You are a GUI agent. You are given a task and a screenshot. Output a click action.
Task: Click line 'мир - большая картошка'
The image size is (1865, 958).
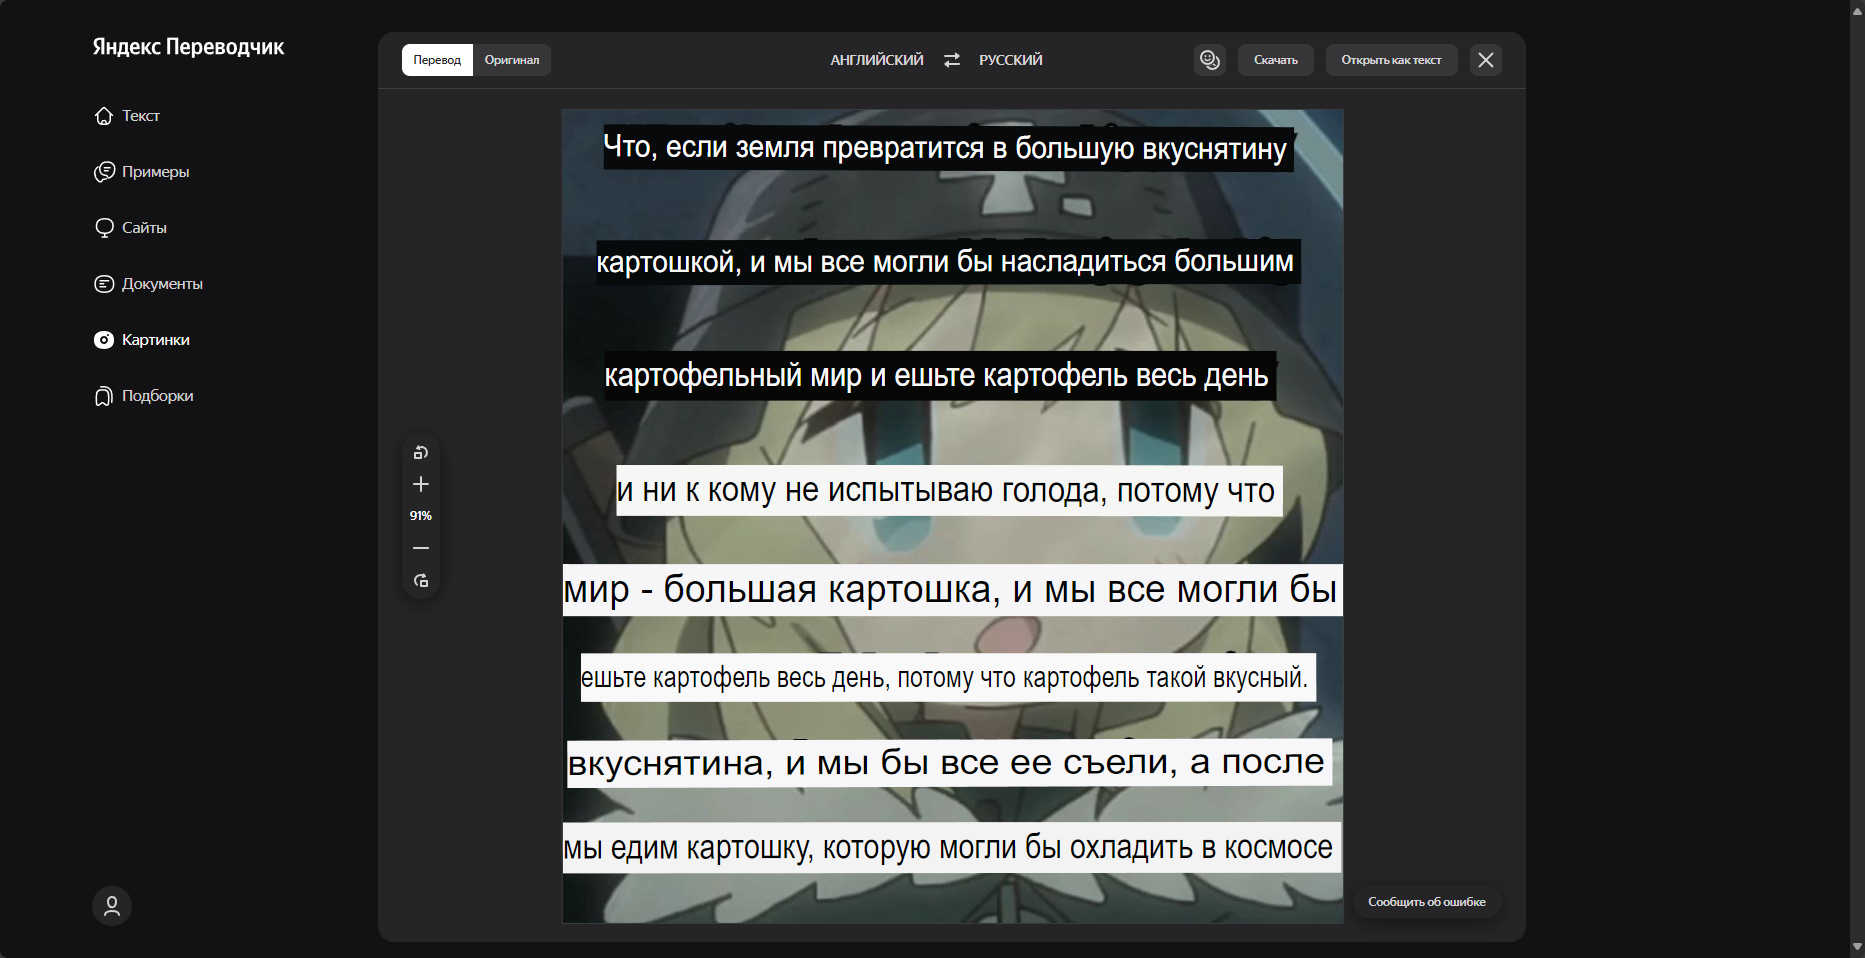(x=951, y=590)
